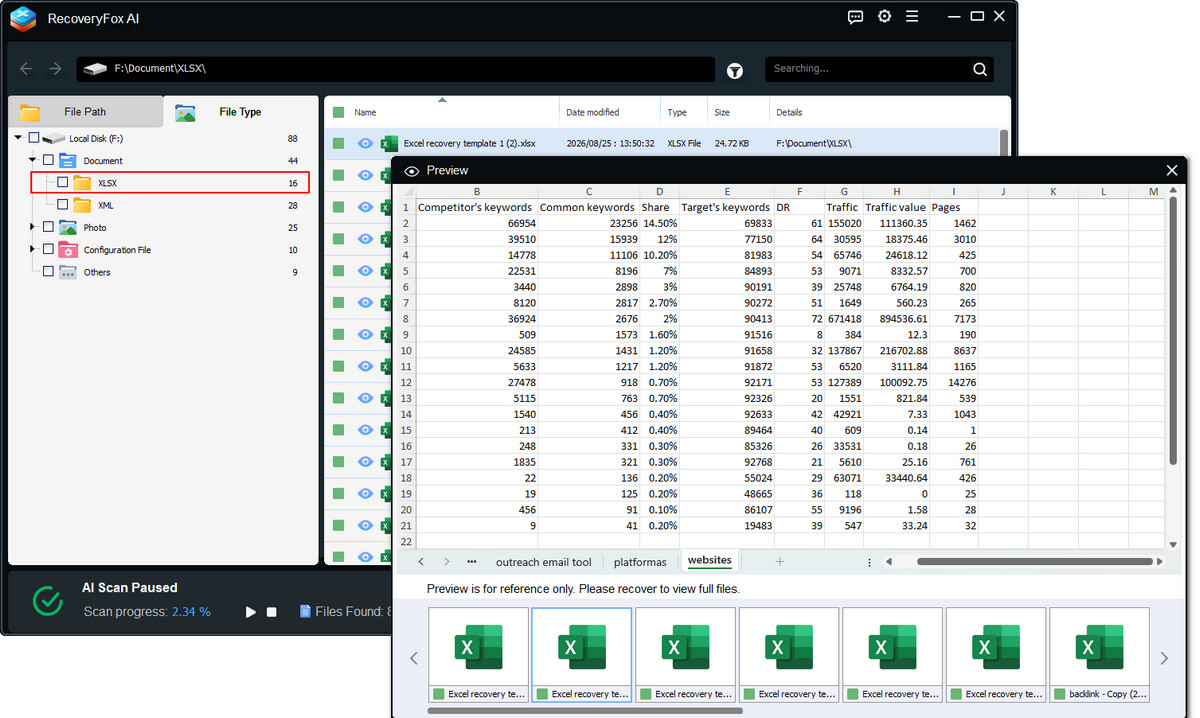Viewport: 1200px width, 718px height.
Task: Toggle the Photo folder checkbox
Action: coord(48,227)
